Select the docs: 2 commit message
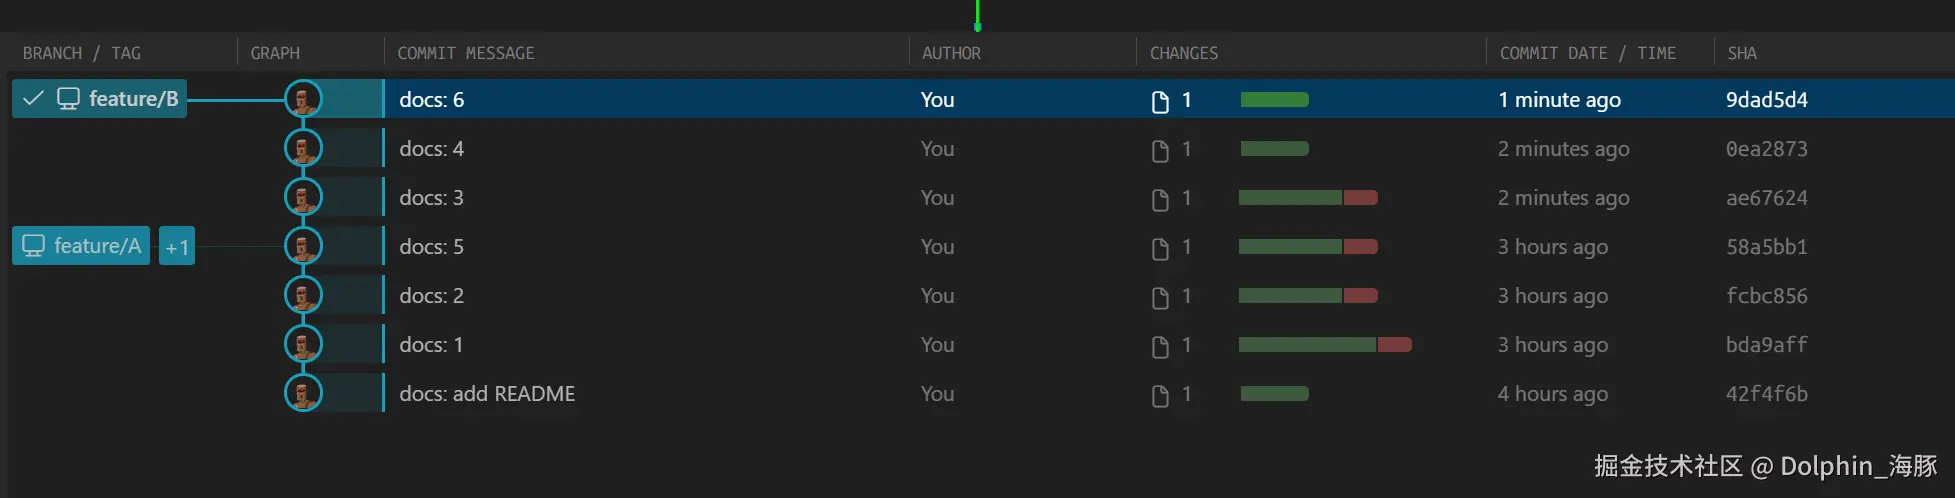Viewport: 1955px width, 498px height. (x=431, y=296)
